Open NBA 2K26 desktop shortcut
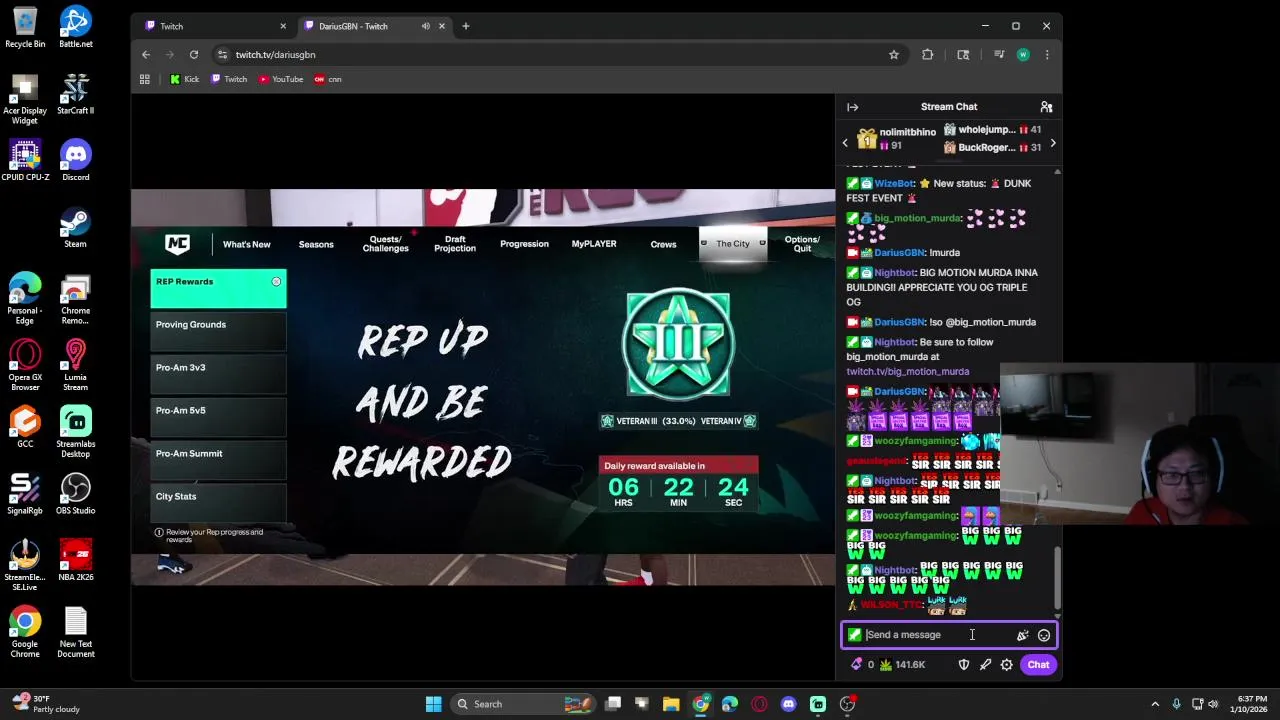The width and height of the screenshot is (1280, 720). 76,561
